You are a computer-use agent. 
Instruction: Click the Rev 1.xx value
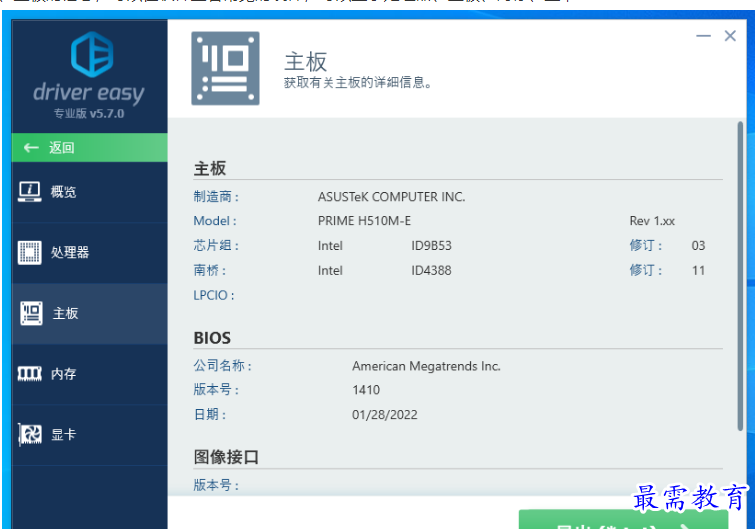(652, 221)
